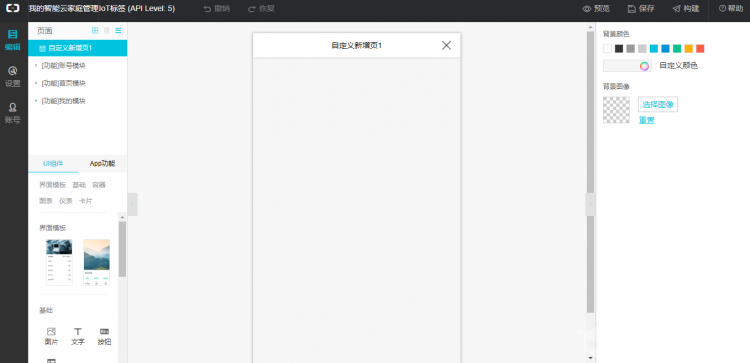Select the 文字 (Text) component
Image resolution: width=750 pixels, height=363 pixels.
click(x=77, y=336)
